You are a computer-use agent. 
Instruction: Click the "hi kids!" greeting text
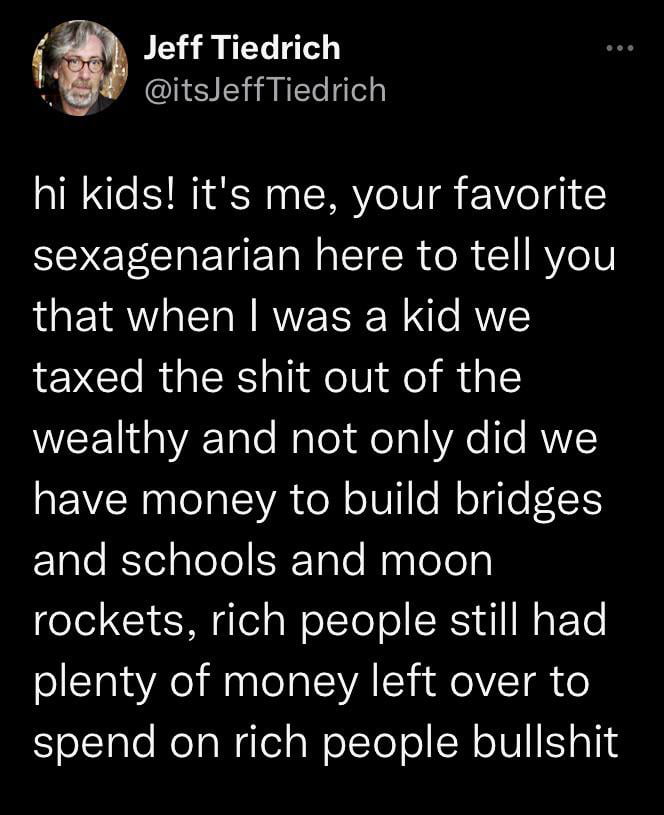click(98, 194)
